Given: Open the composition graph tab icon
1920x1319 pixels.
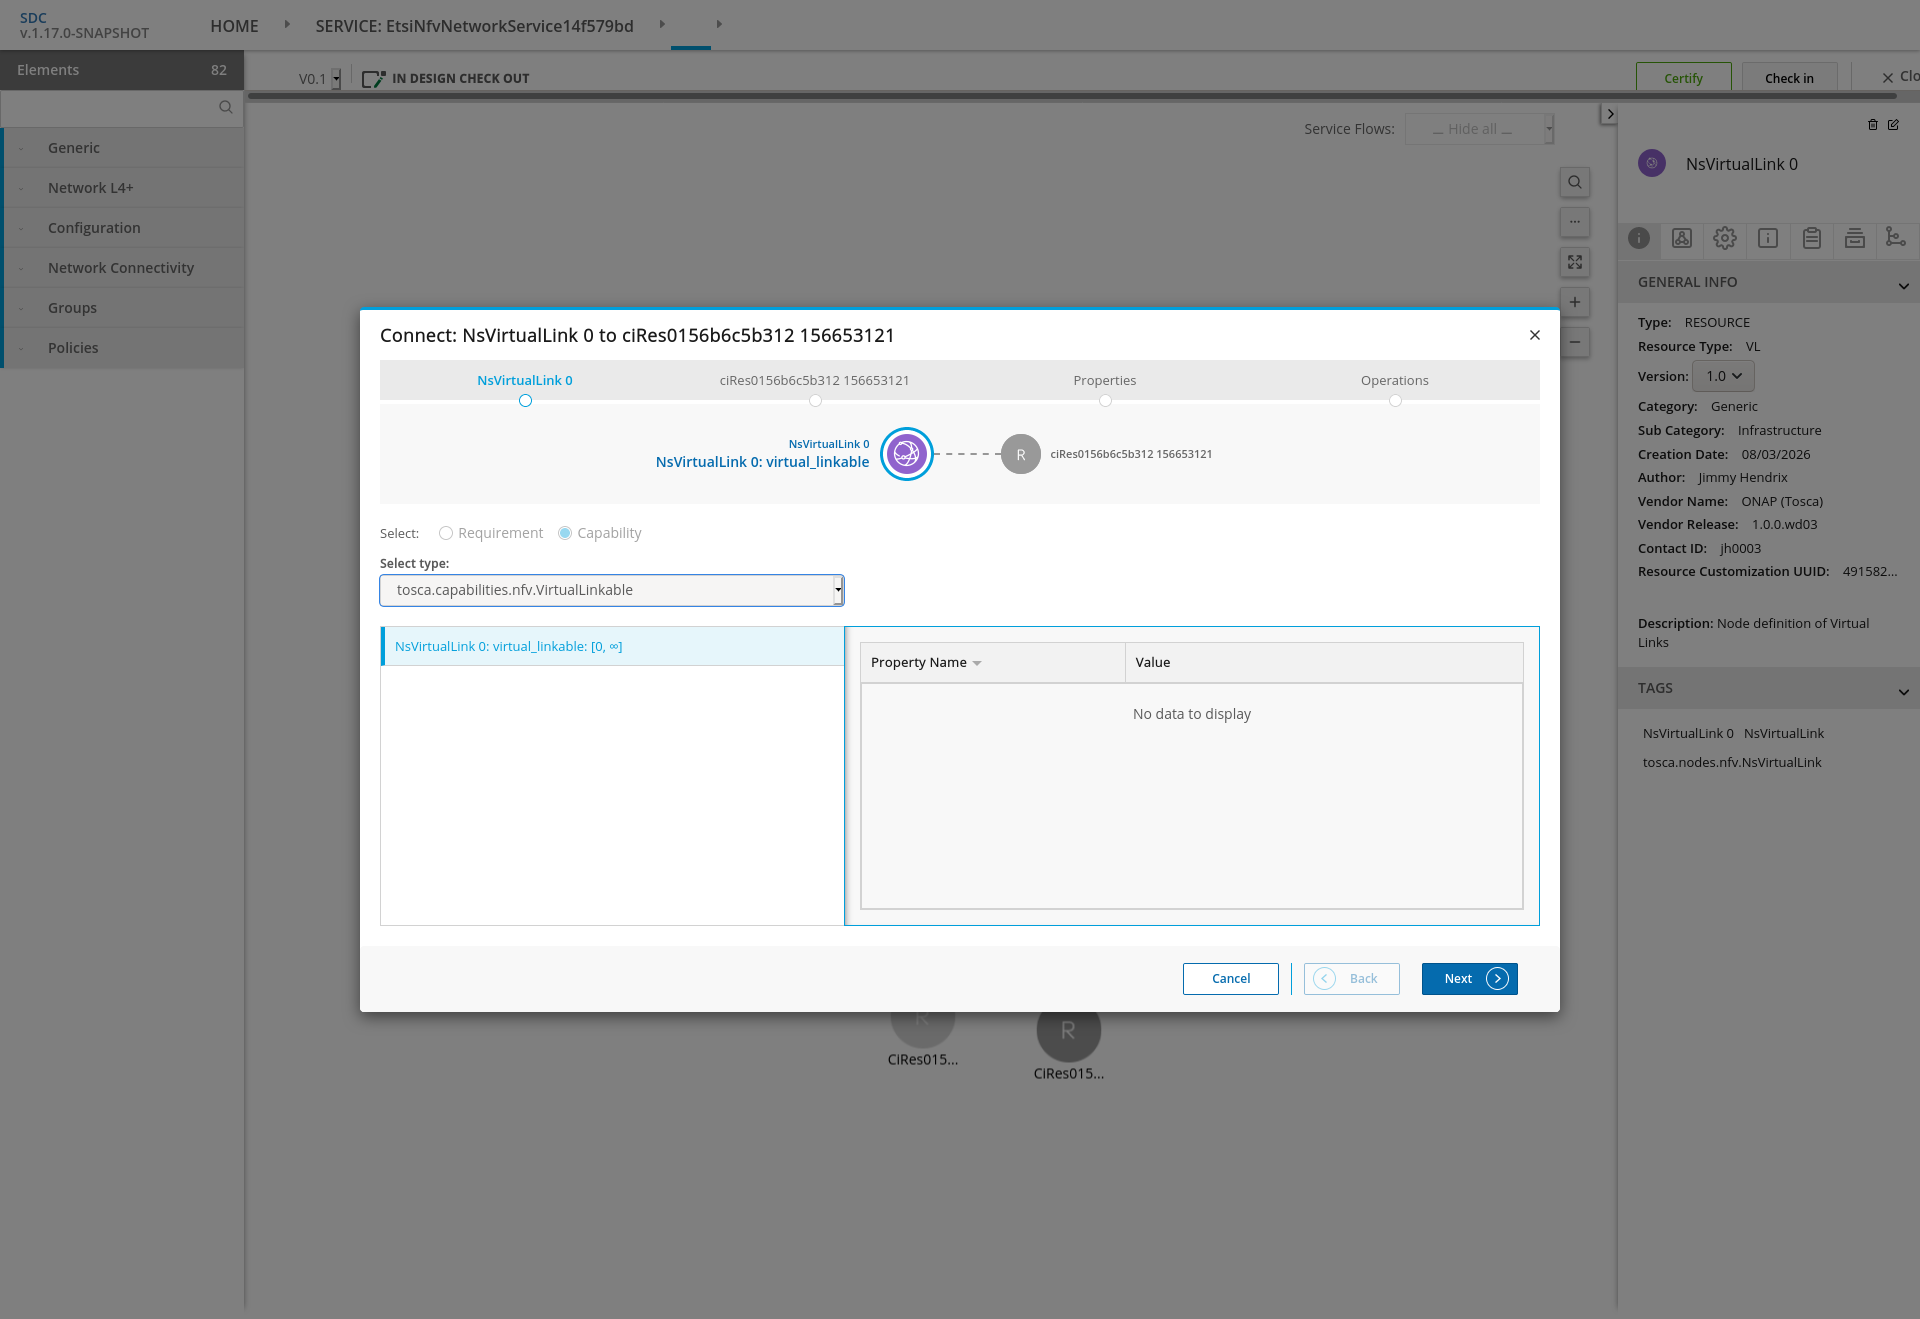Looking at the screenshot, I should point(1682,238).
